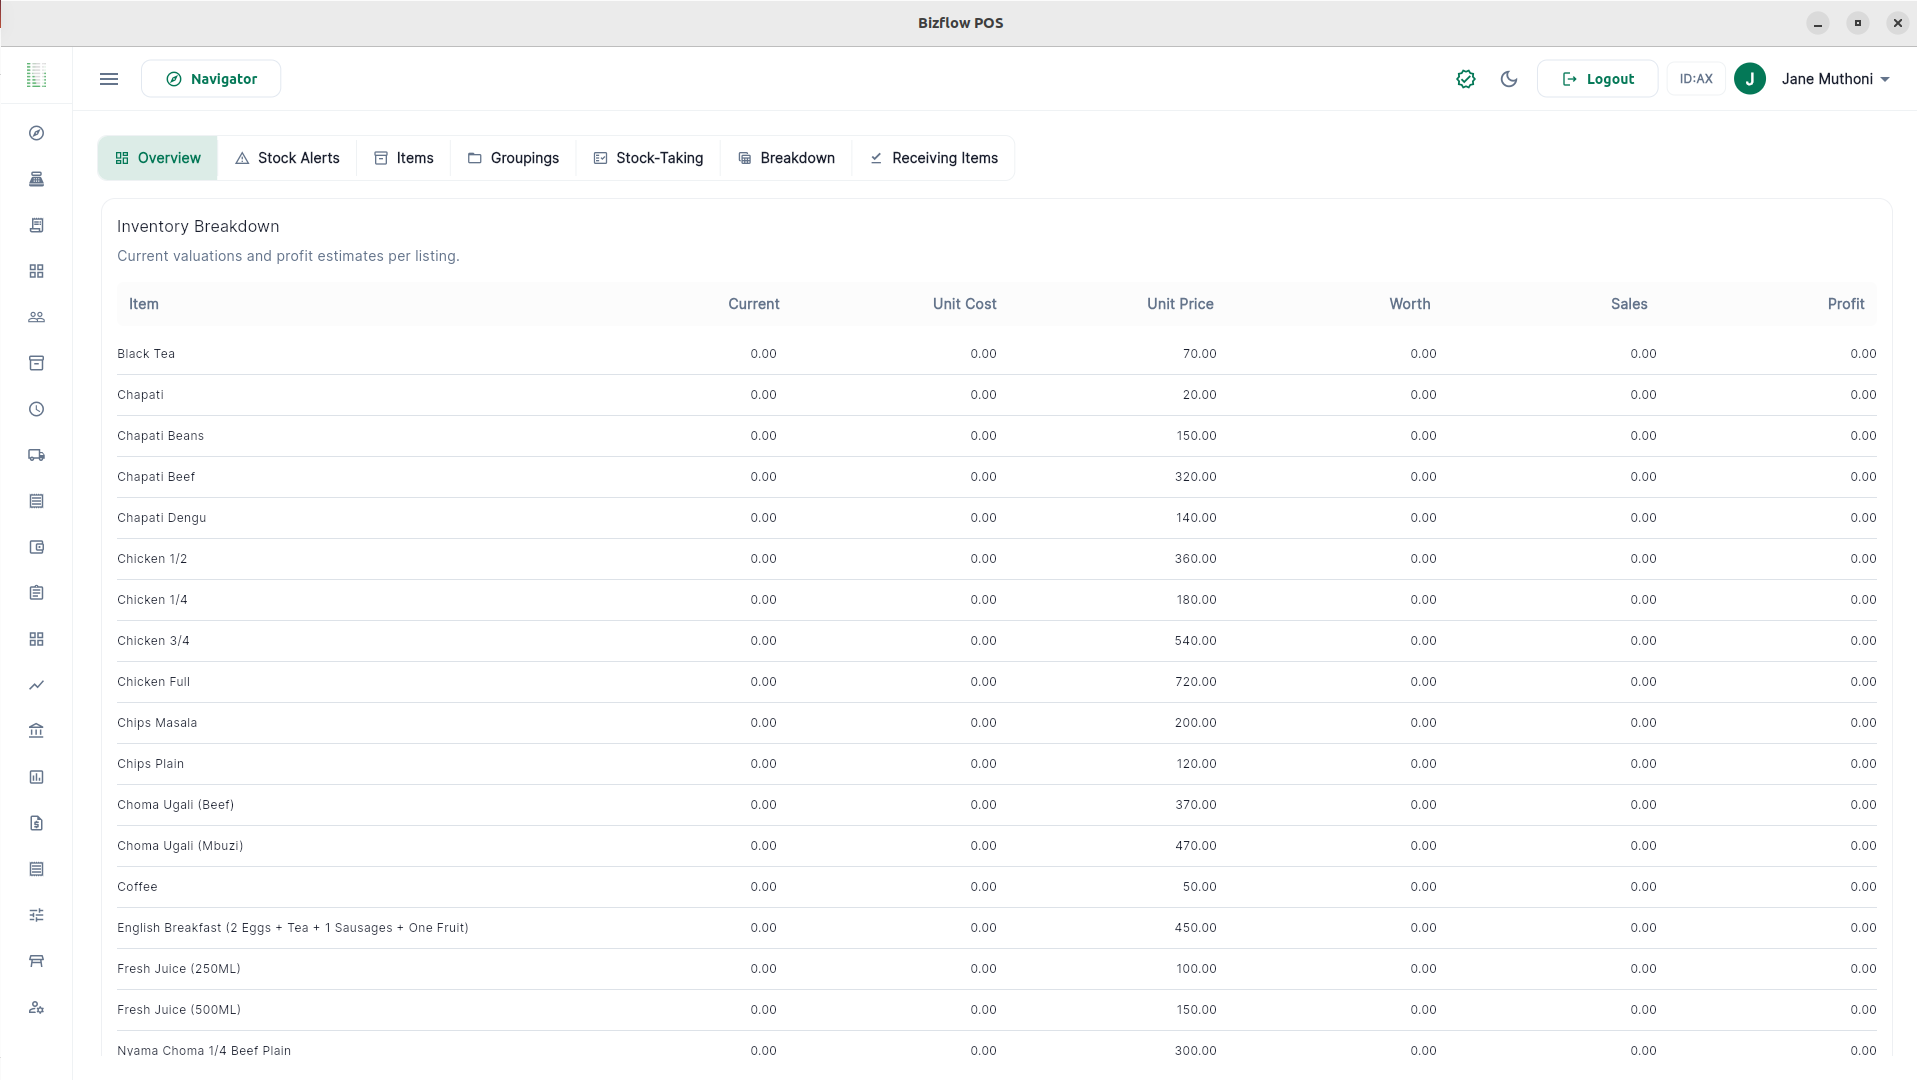
Task: Switch to the Stock Alerts tab
Action: 287,158
